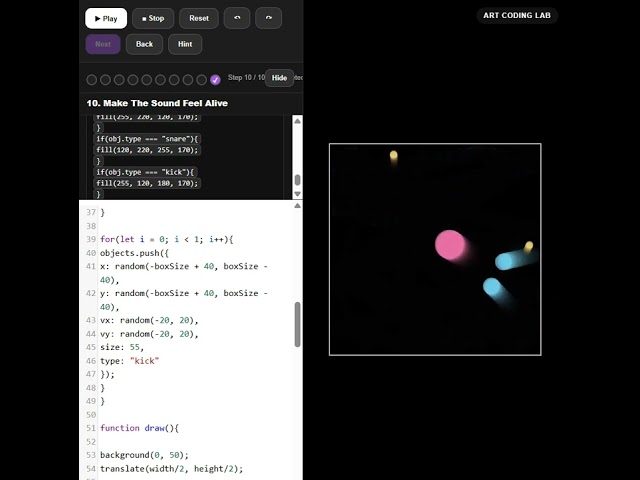Select the third step progress circle
The height and width of the screenshot is (480, 640).
point(119,80)
